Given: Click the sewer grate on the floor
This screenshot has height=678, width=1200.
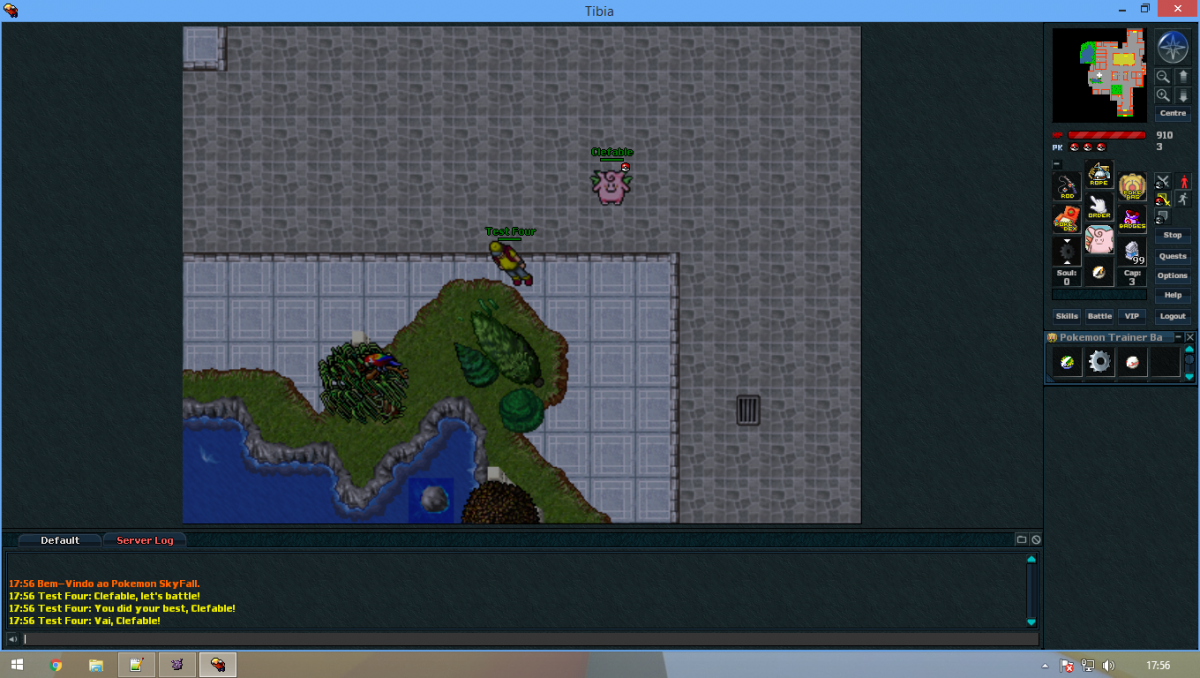Looking at the screenshot, I should pos(748,410).
